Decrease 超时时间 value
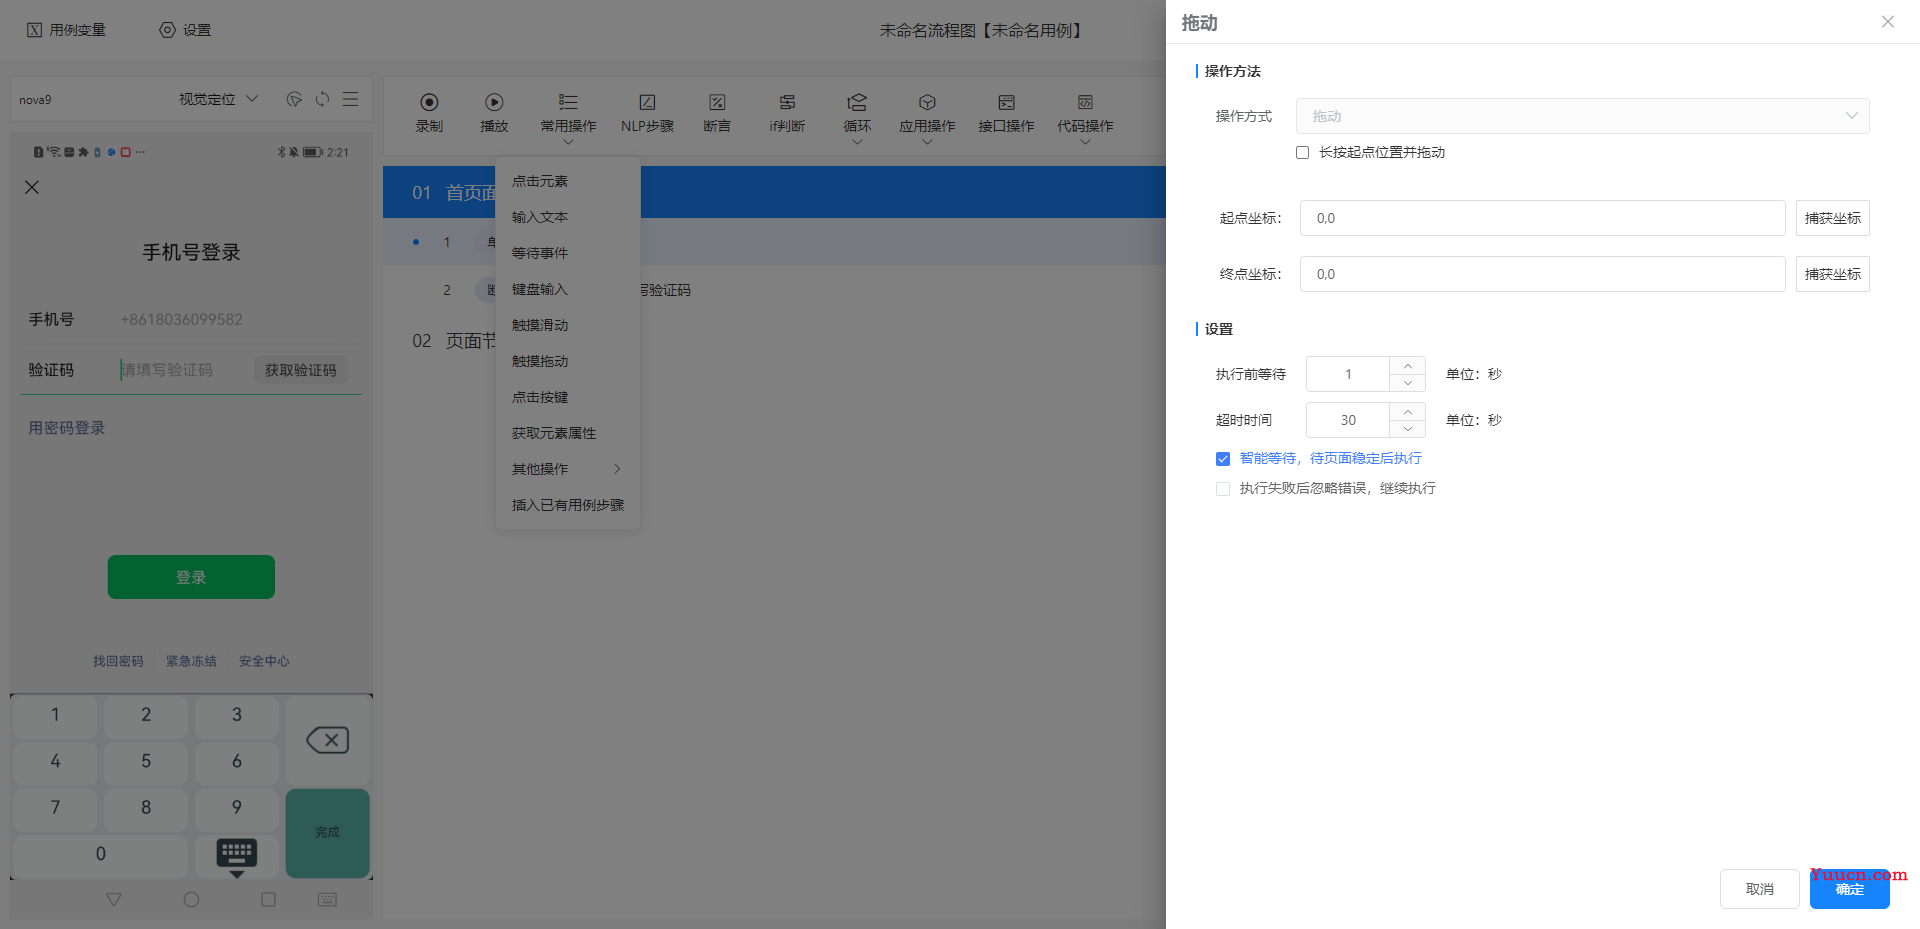 tap(1407, 429)
